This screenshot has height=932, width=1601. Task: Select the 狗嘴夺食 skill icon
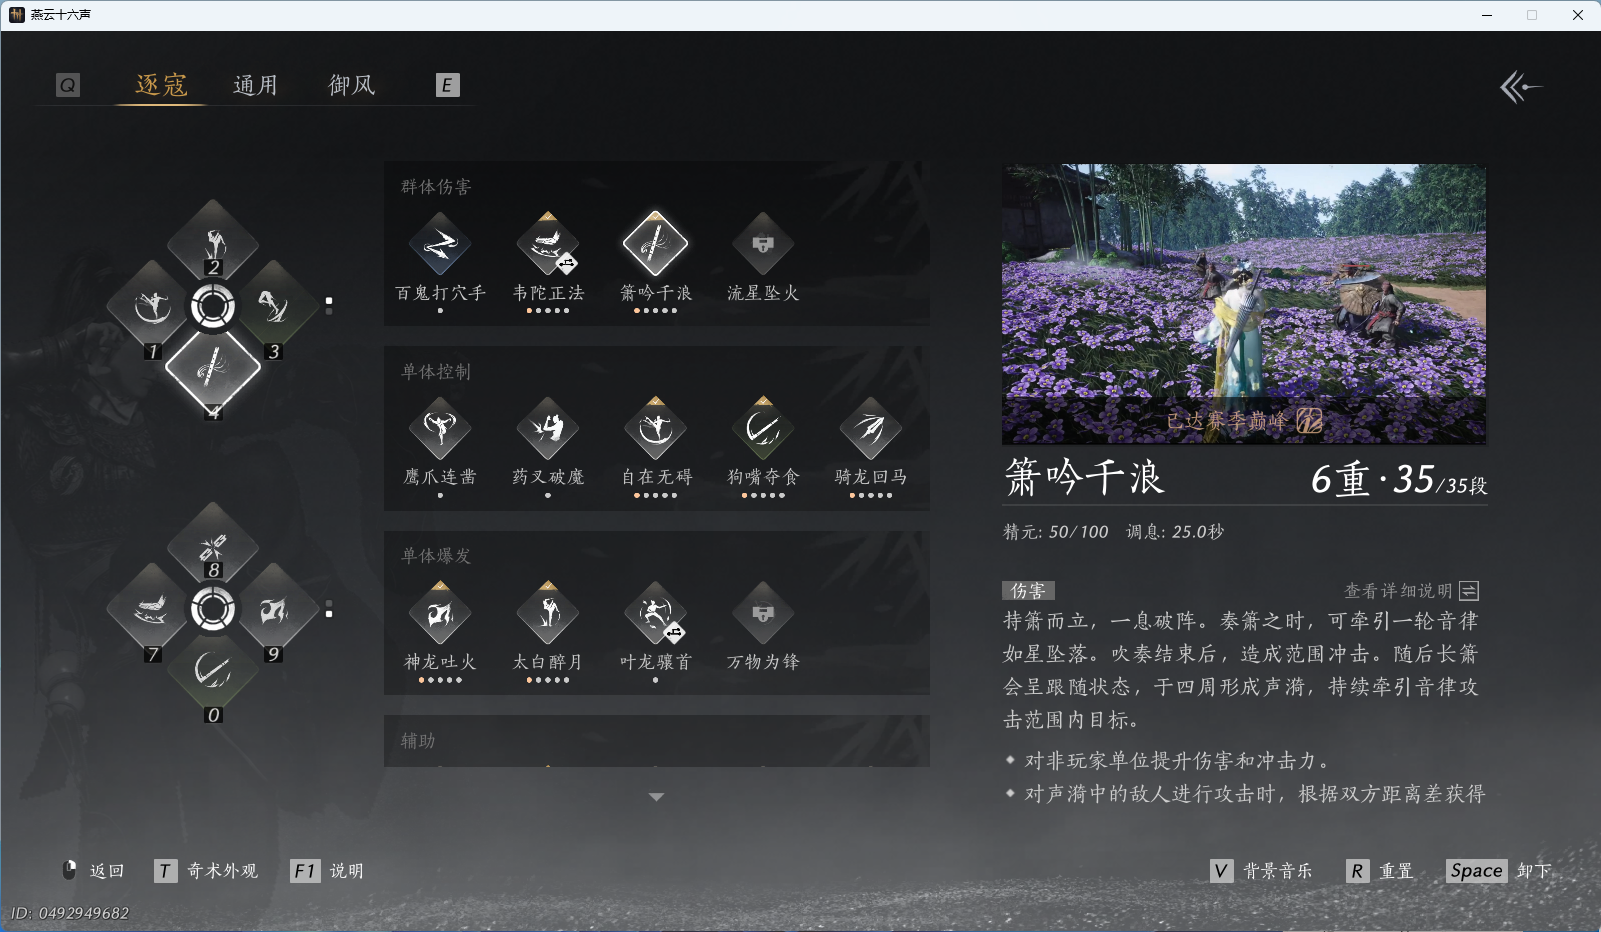762,428
